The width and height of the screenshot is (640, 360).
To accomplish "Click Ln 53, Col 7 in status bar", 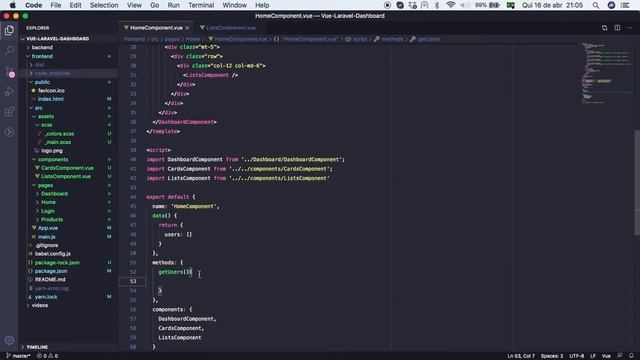I will 521,356.
